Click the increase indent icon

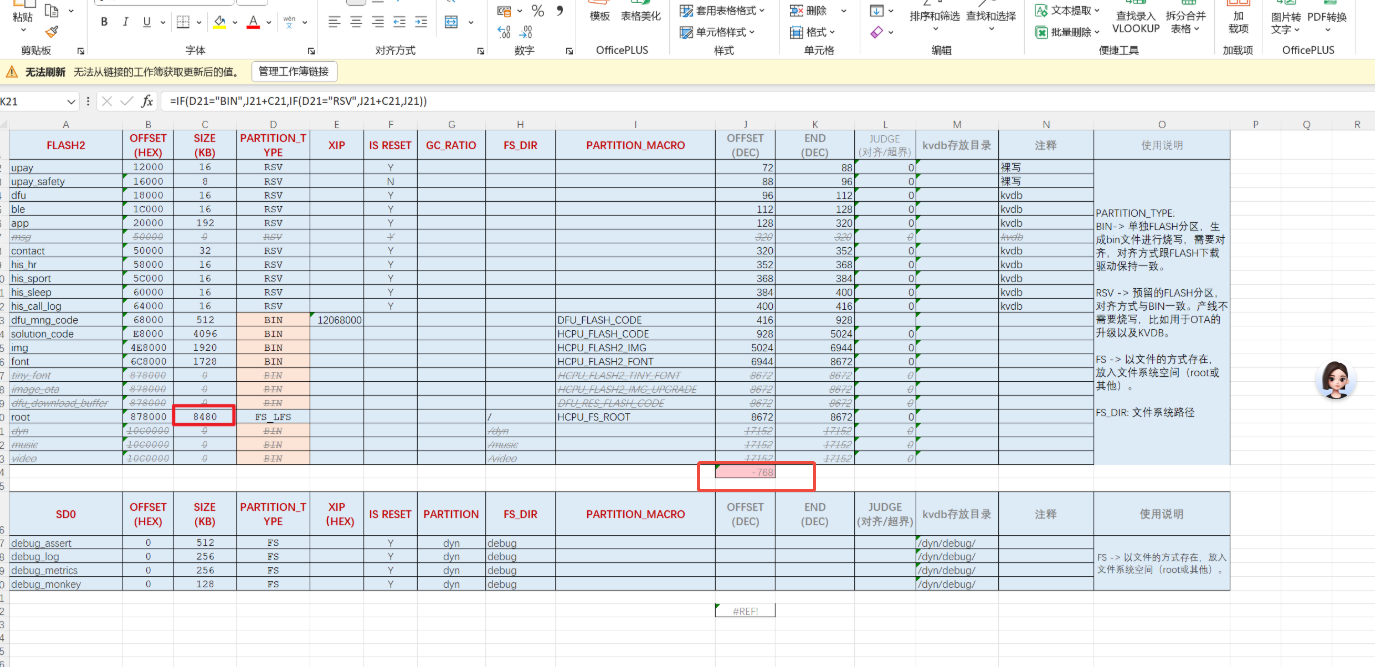421,22
